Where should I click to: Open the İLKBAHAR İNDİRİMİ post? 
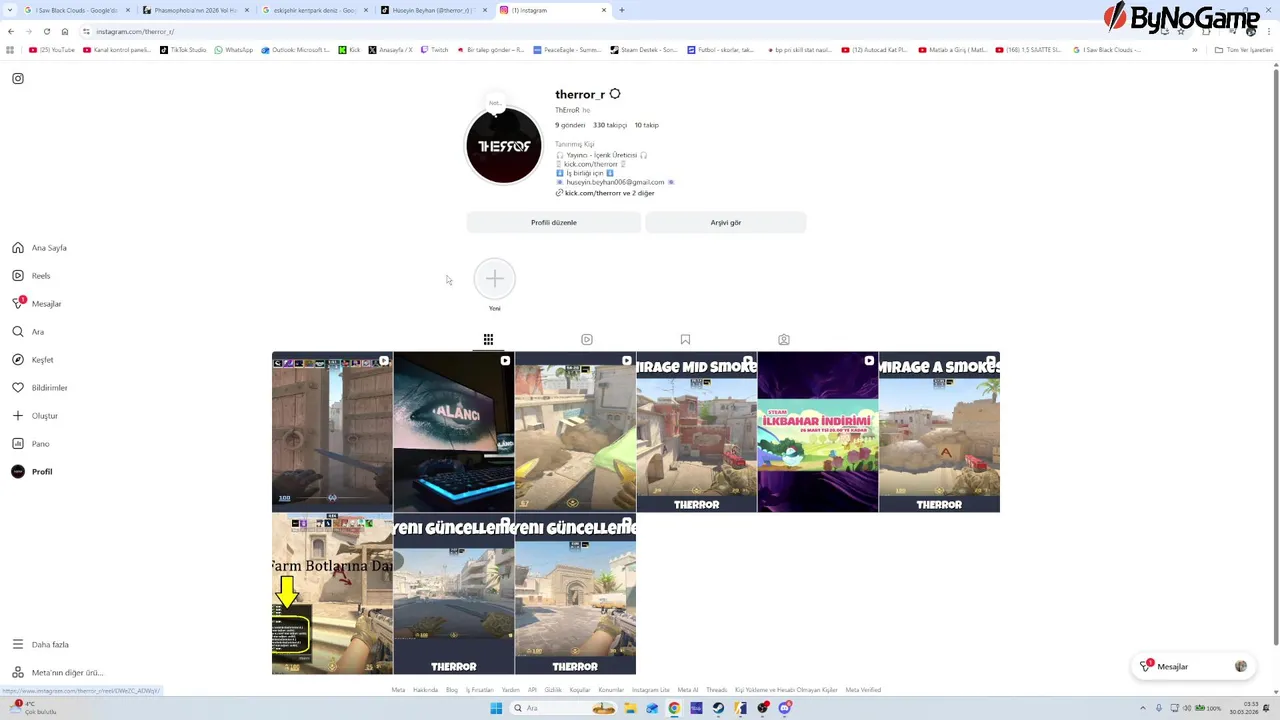coord(818,432)
